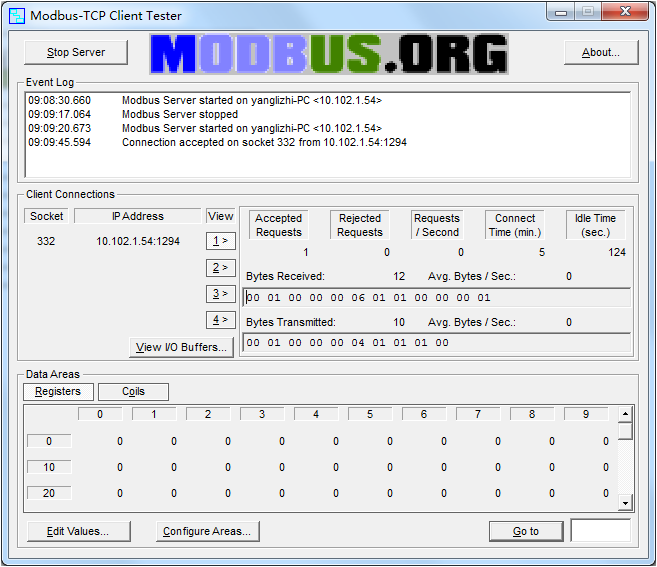
Task: Click the Stop Server button
Action: (x=76, y=52)
